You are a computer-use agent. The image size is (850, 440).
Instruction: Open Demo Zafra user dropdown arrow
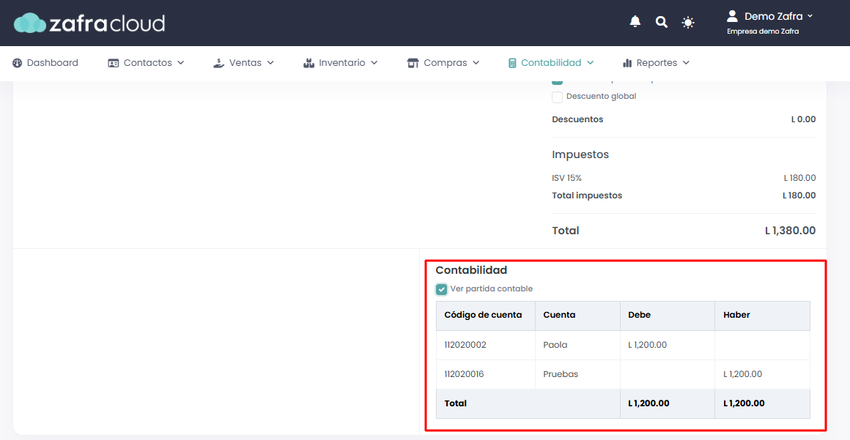click(810, 16)
